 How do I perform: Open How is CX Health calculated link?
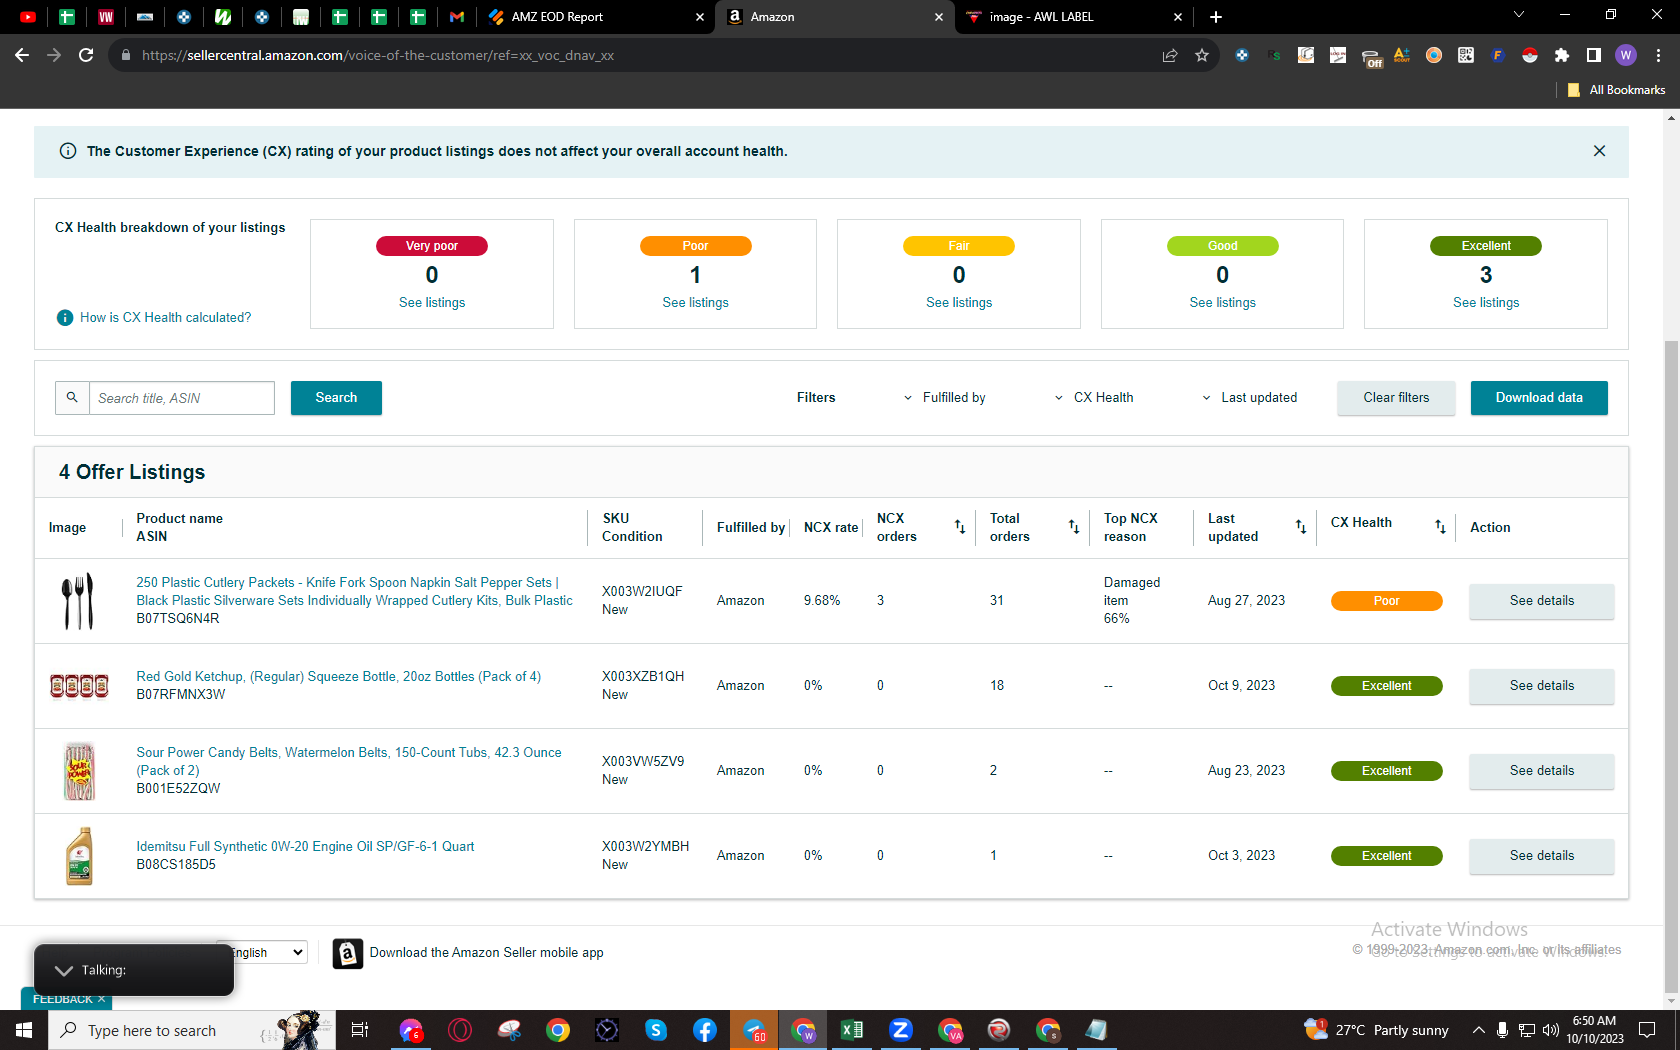coord(166,318)
